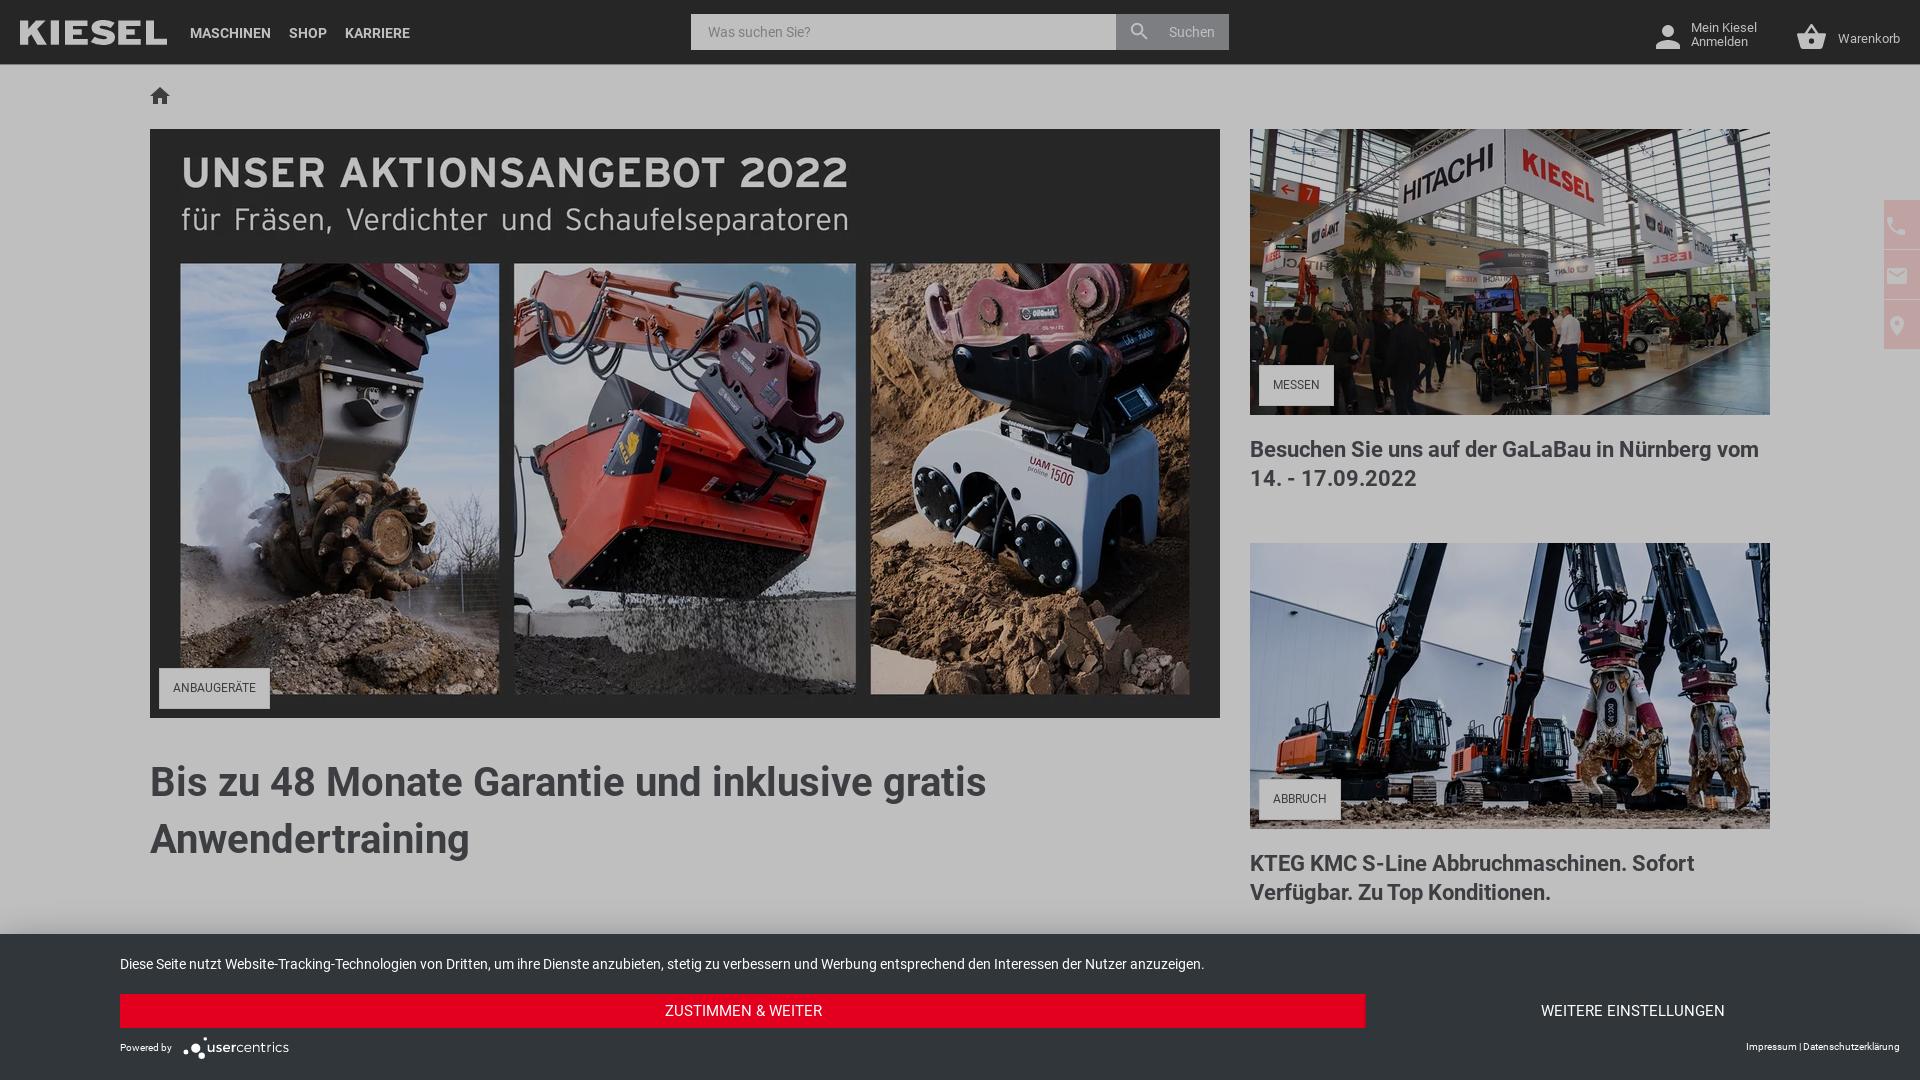Click the ANBAUGERÄTE category tag
This screenshot has height=1080, width=1920.
[x=214, y=688]
